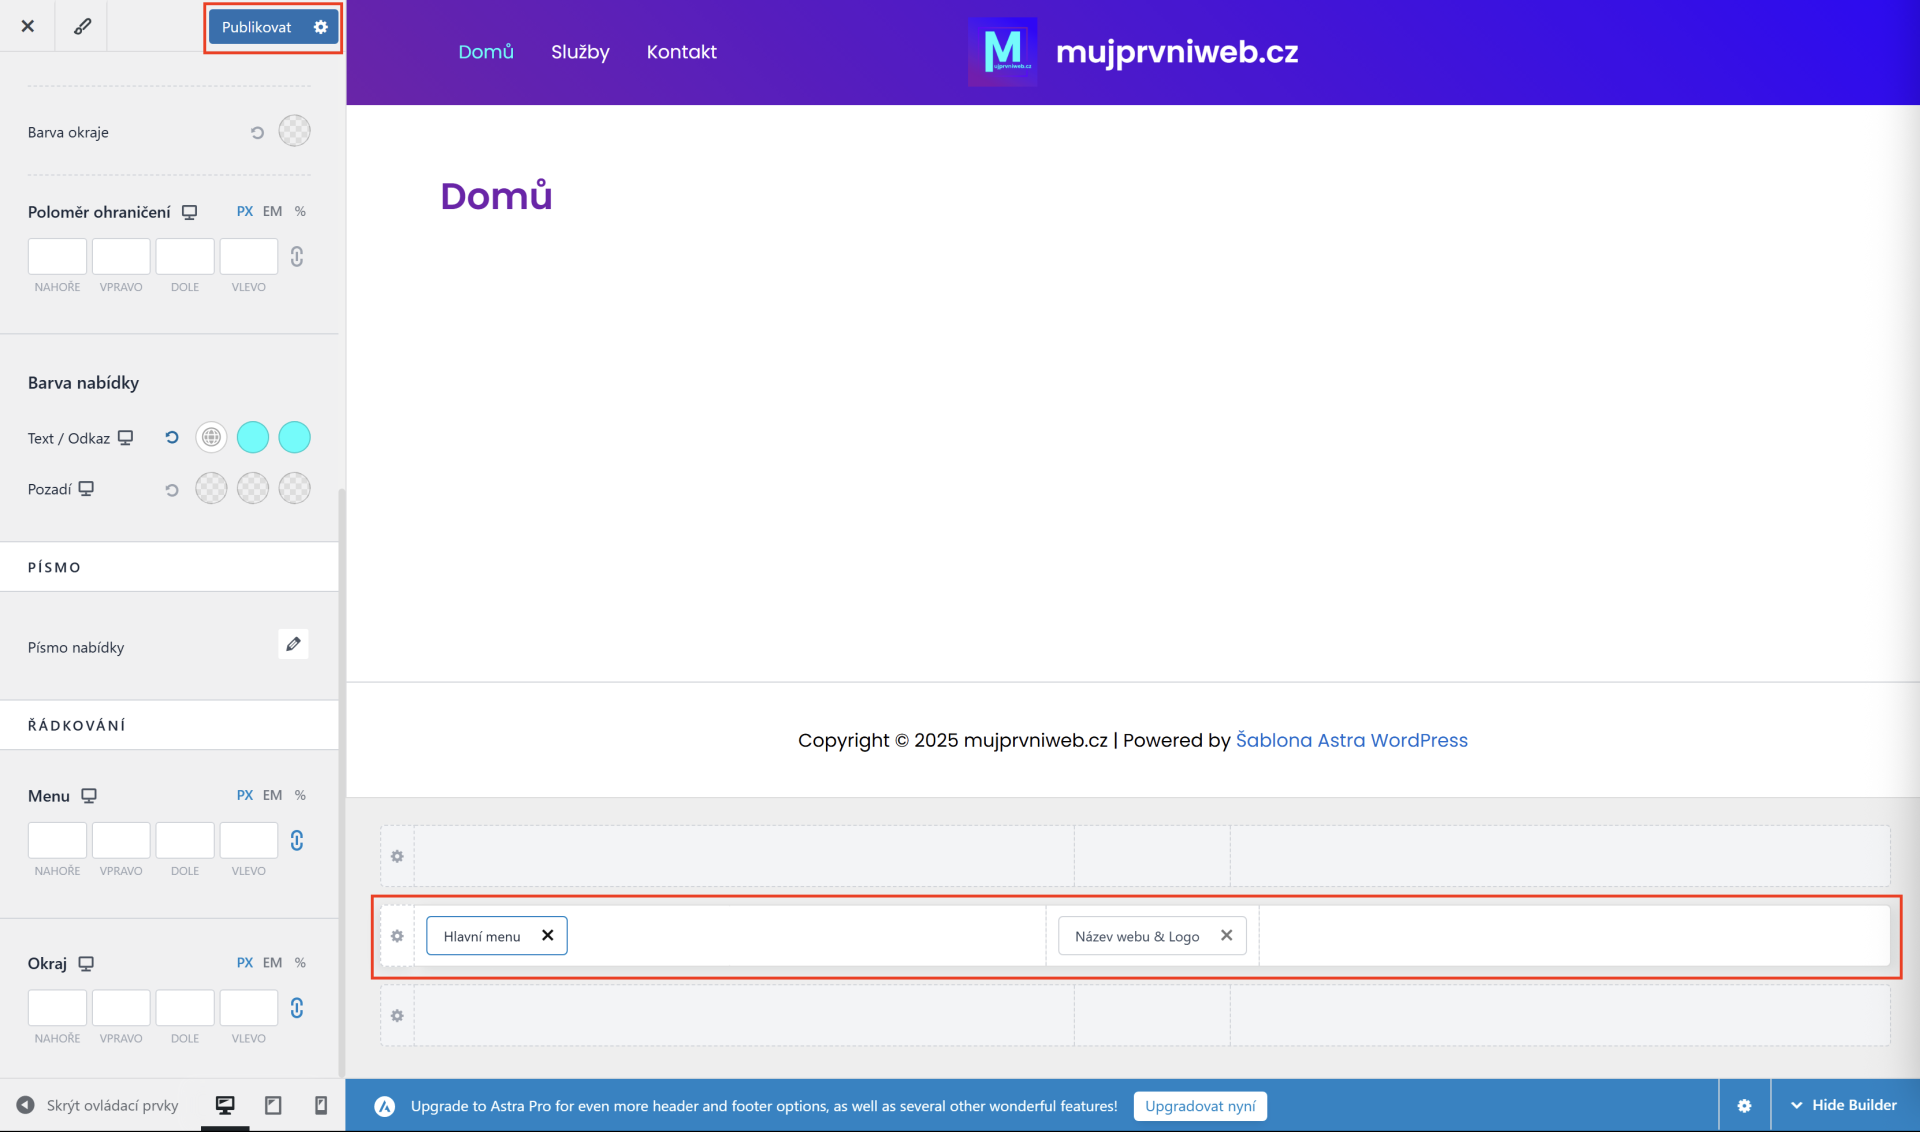Screen dimensions: 1920x1132
Task: Open settings gear for the Hlavní menu row
Action: (397, 936)
